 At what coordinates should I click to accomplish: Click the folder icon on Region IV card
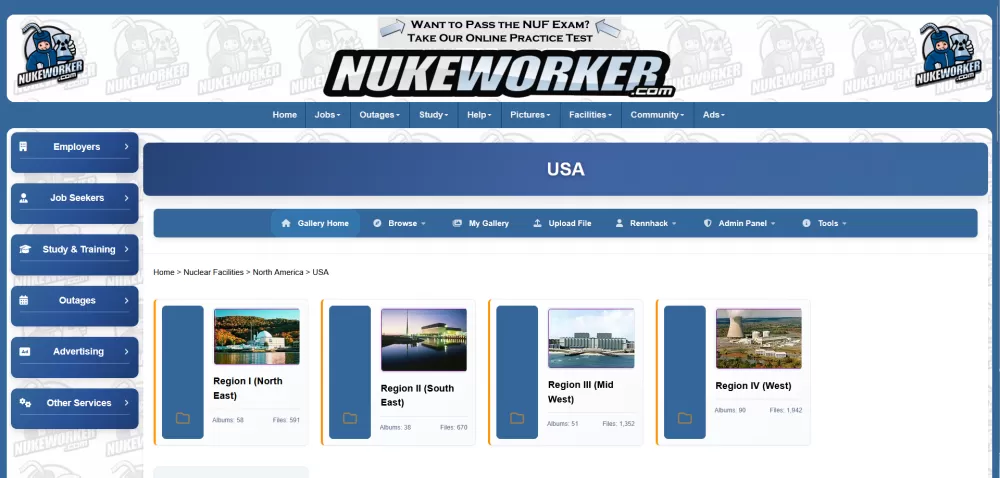[x=684, y=418]
